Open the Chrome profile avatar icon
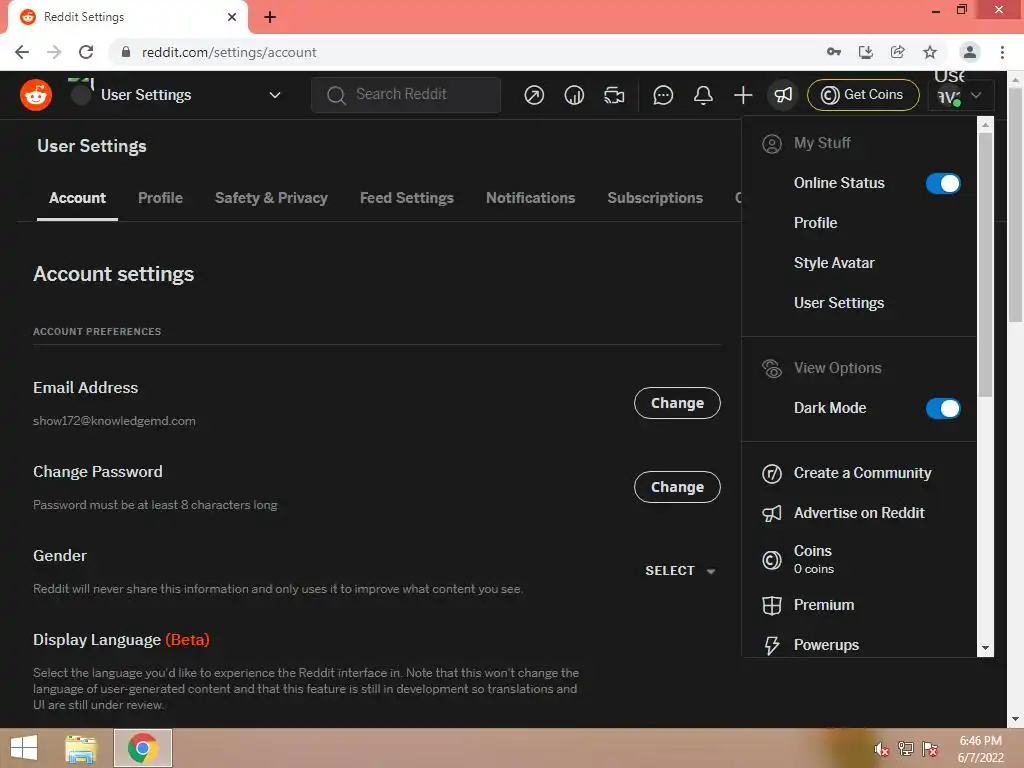The image size is (1024, 768). (x=970, y=52)
